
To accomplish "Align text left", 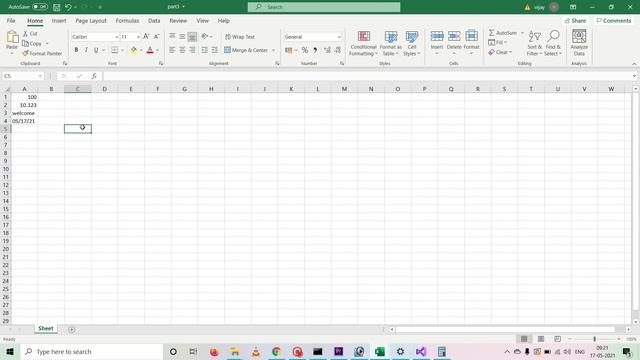I will click(172, 50).
